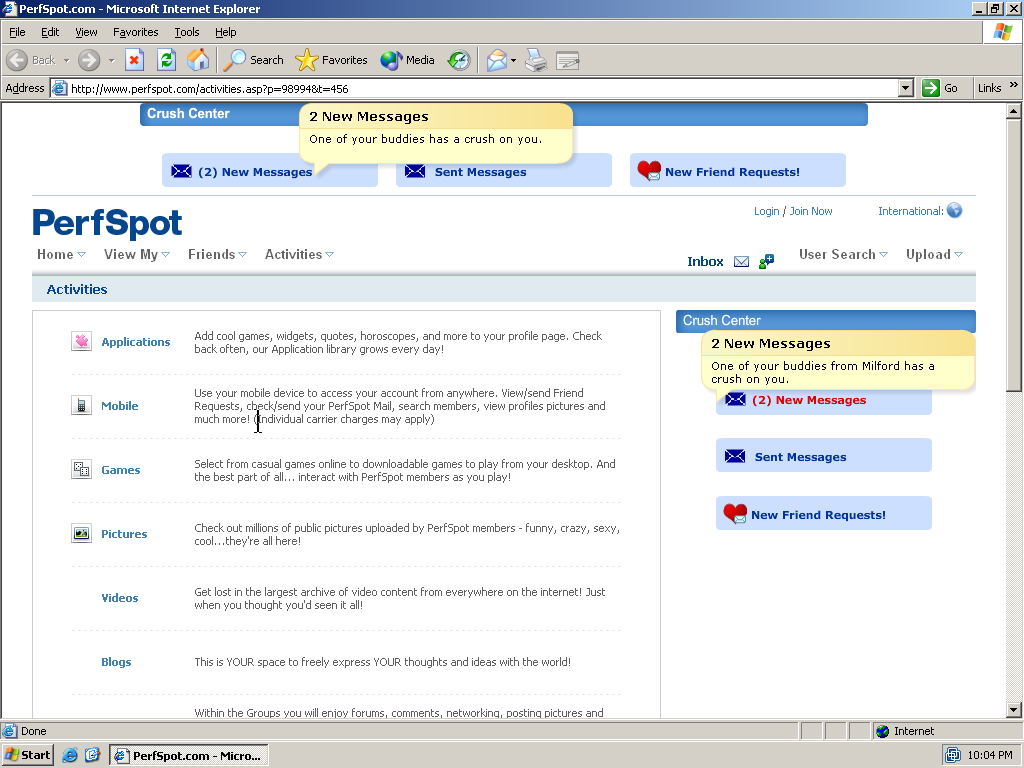This screenshot has width=1024, height=768.
Task: Expand the Links toolbar chevron
Action: (x=1014, y=85)
